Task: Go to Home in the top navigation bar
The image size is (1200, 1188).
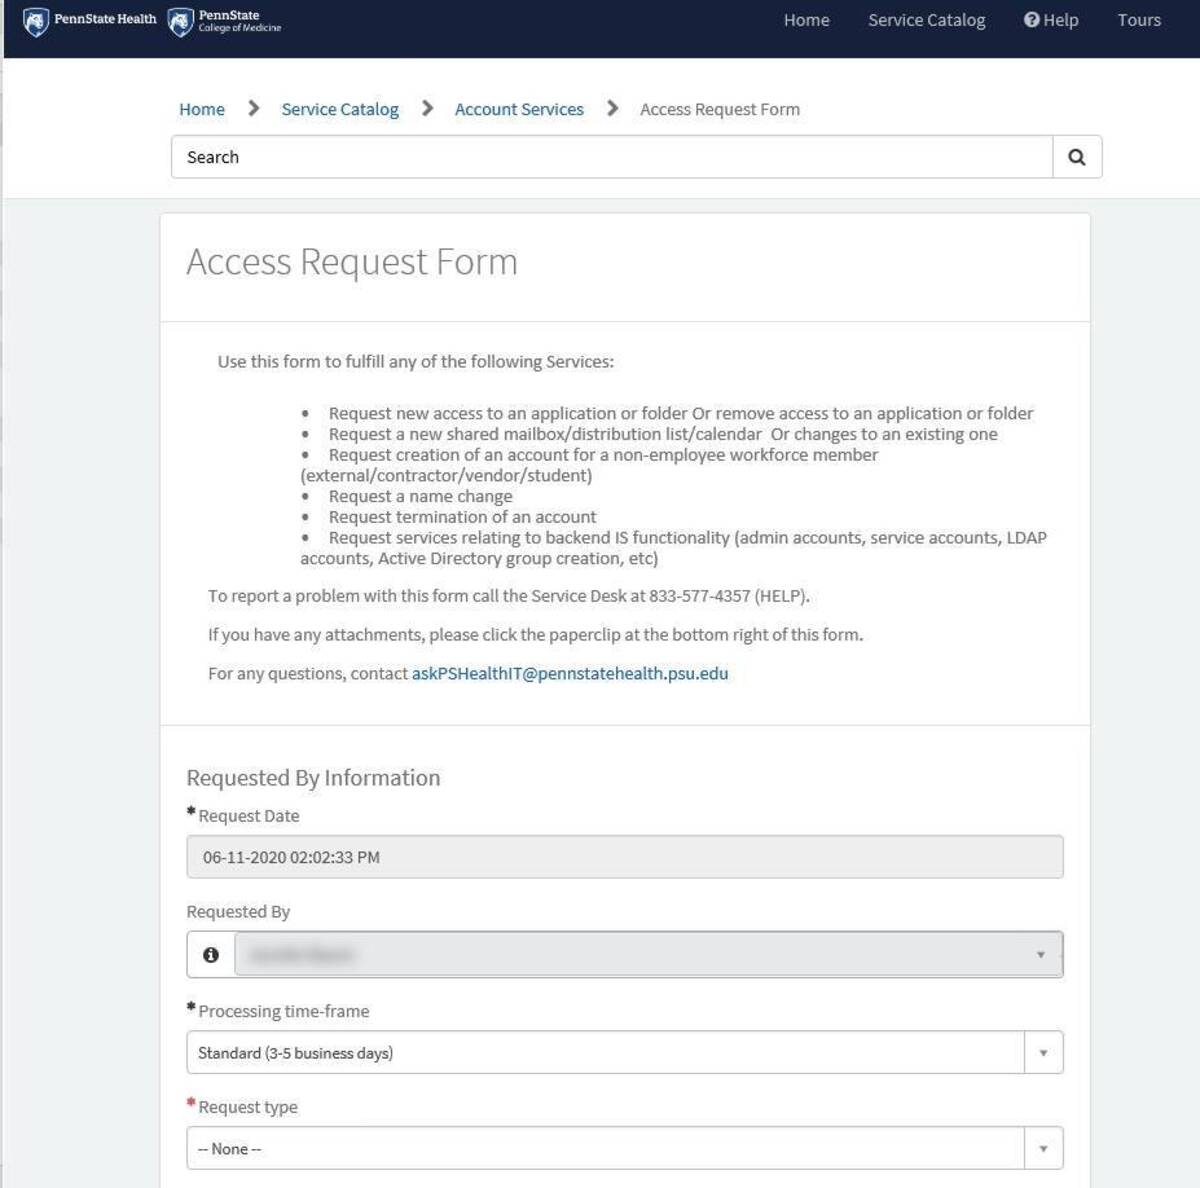Action: (x=806, y=20)
